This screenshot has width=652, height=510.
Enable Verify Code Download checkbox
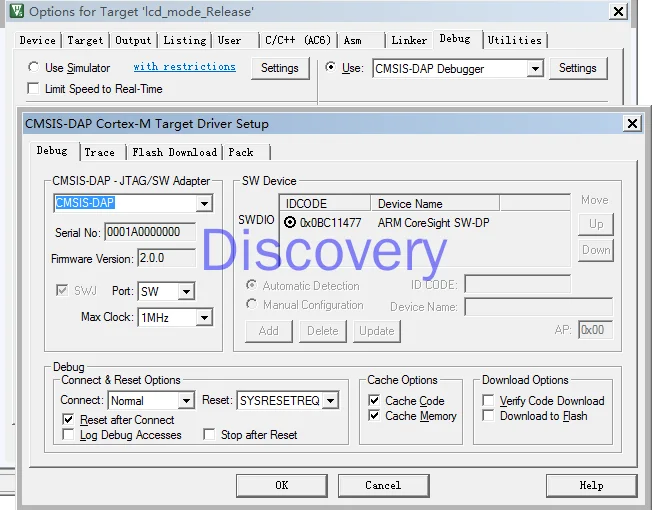pyautogui.click(x=488, y=400)
